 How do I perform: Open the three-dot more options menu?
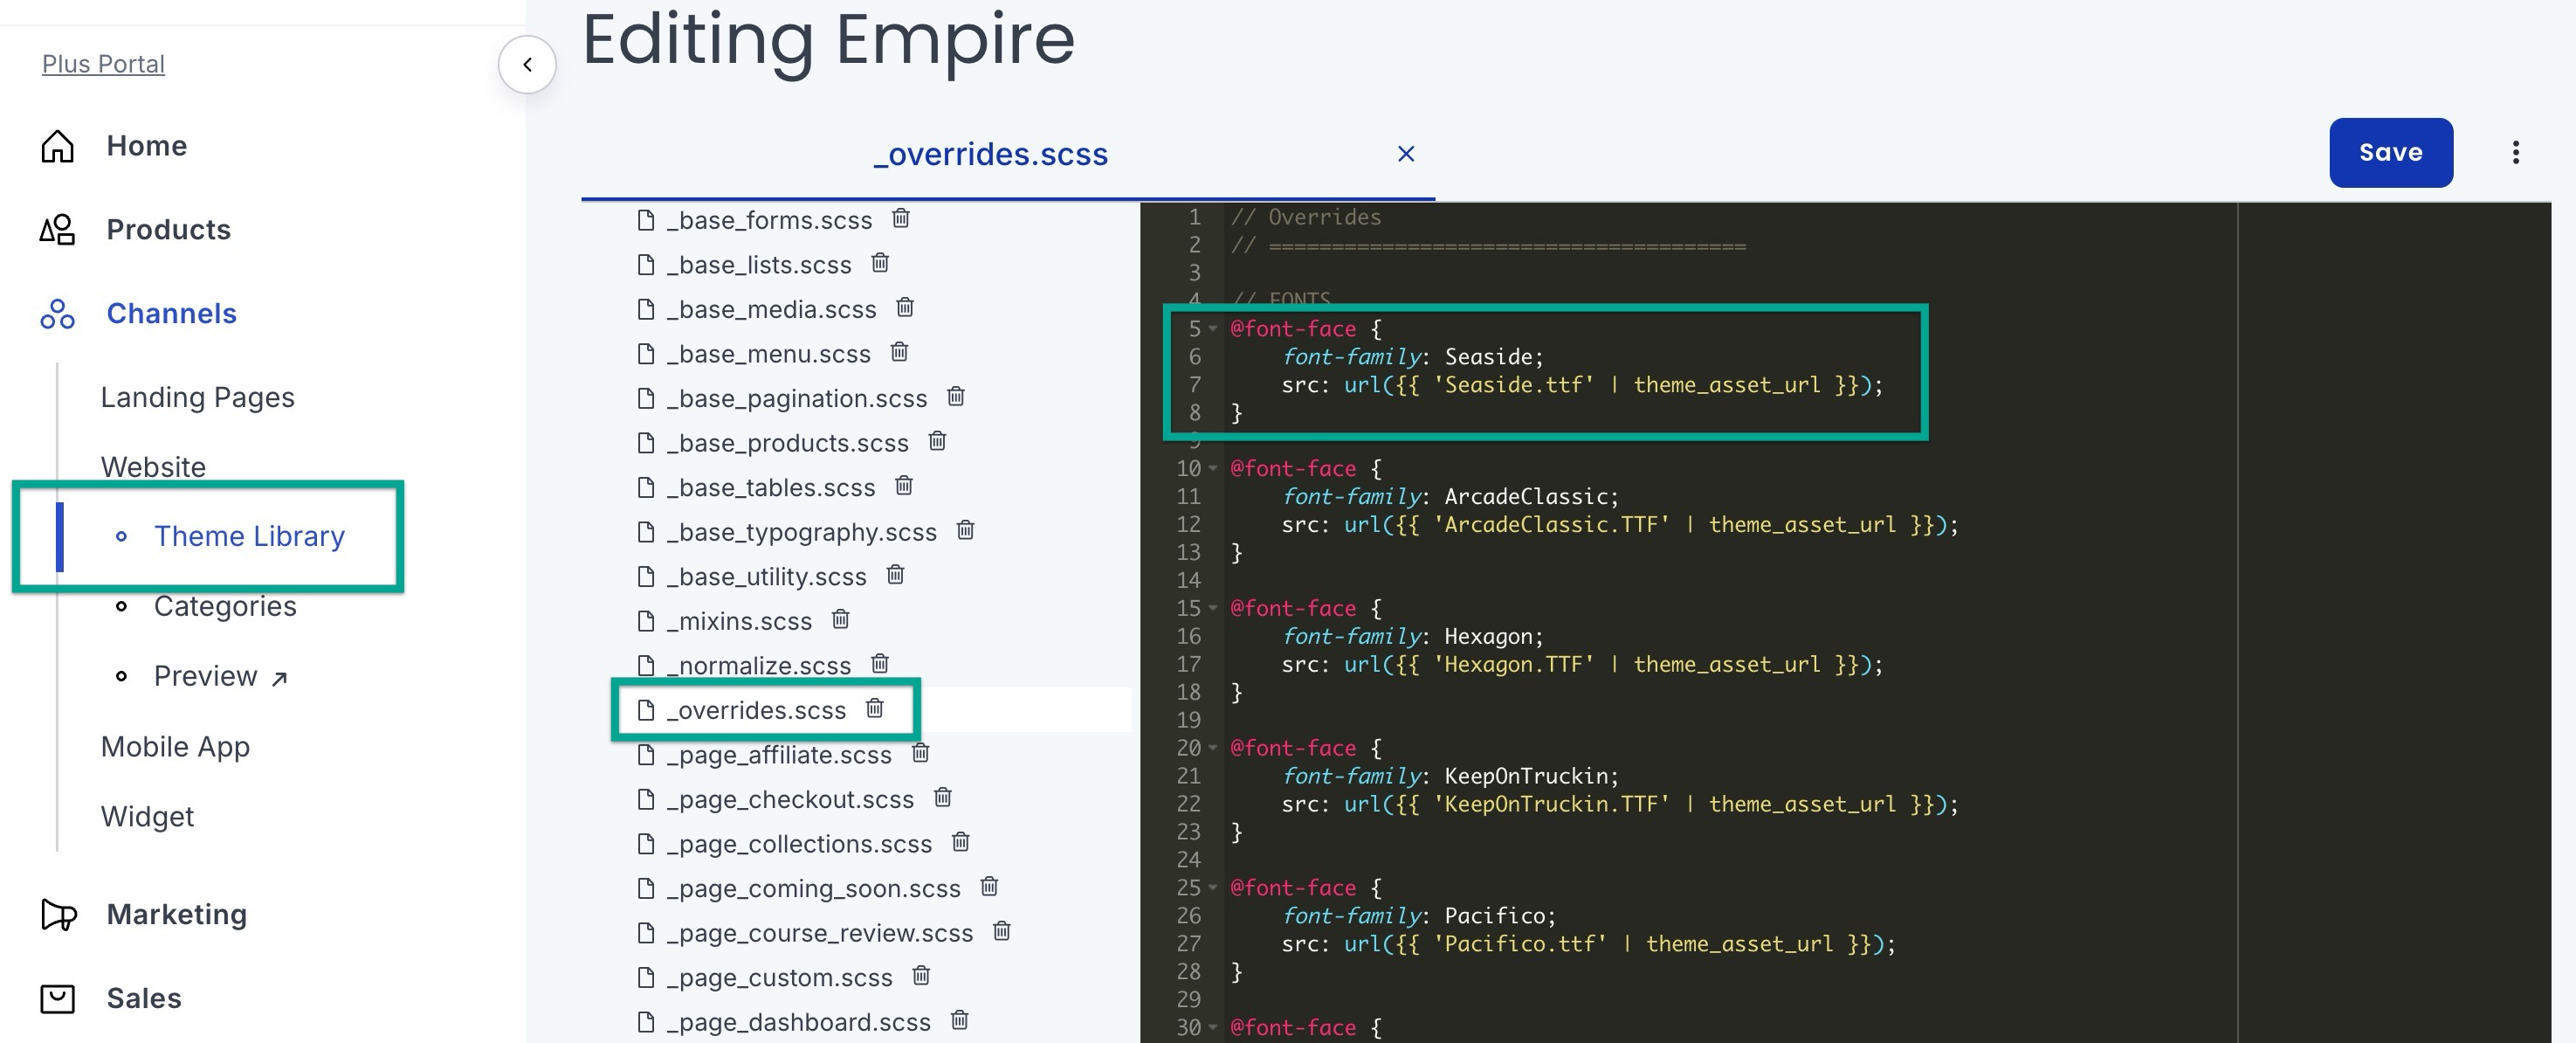(x=2515, y=153)
